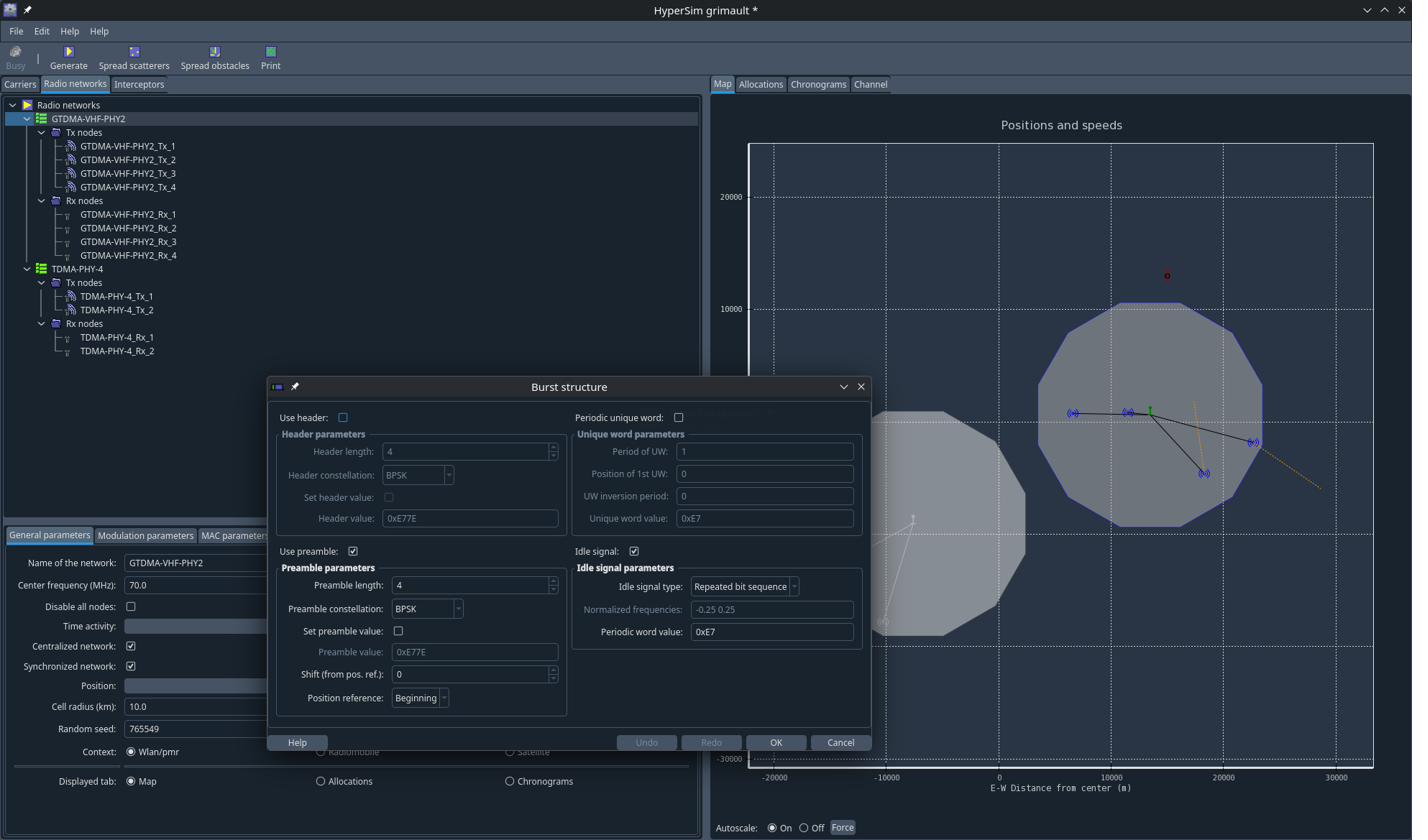
Task: Select the Chronograms displayed tab radio button
Action: [x=510, y=781]
